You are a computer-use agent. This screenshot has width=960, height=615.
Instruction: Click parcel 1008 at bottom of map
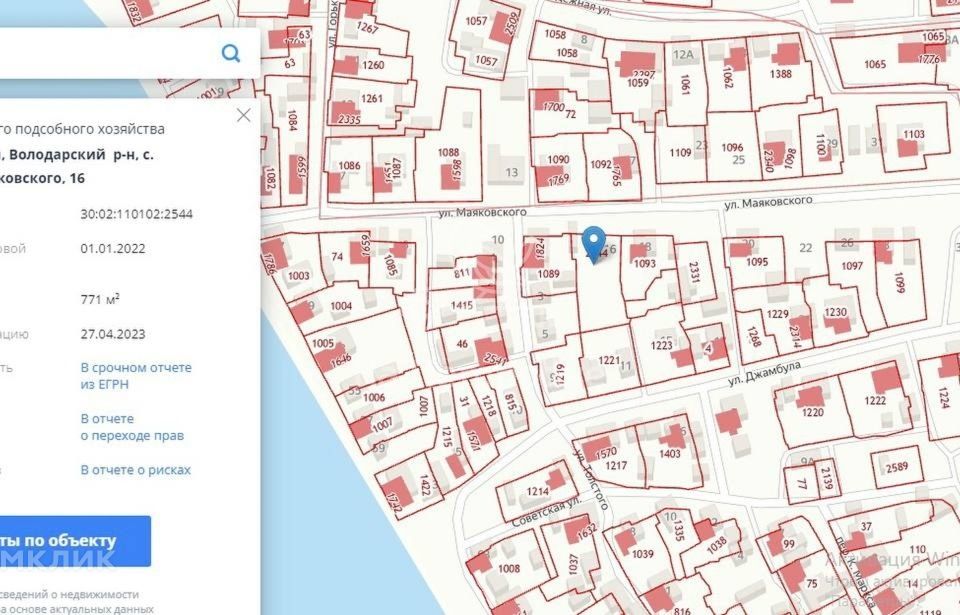pos(508,568)
